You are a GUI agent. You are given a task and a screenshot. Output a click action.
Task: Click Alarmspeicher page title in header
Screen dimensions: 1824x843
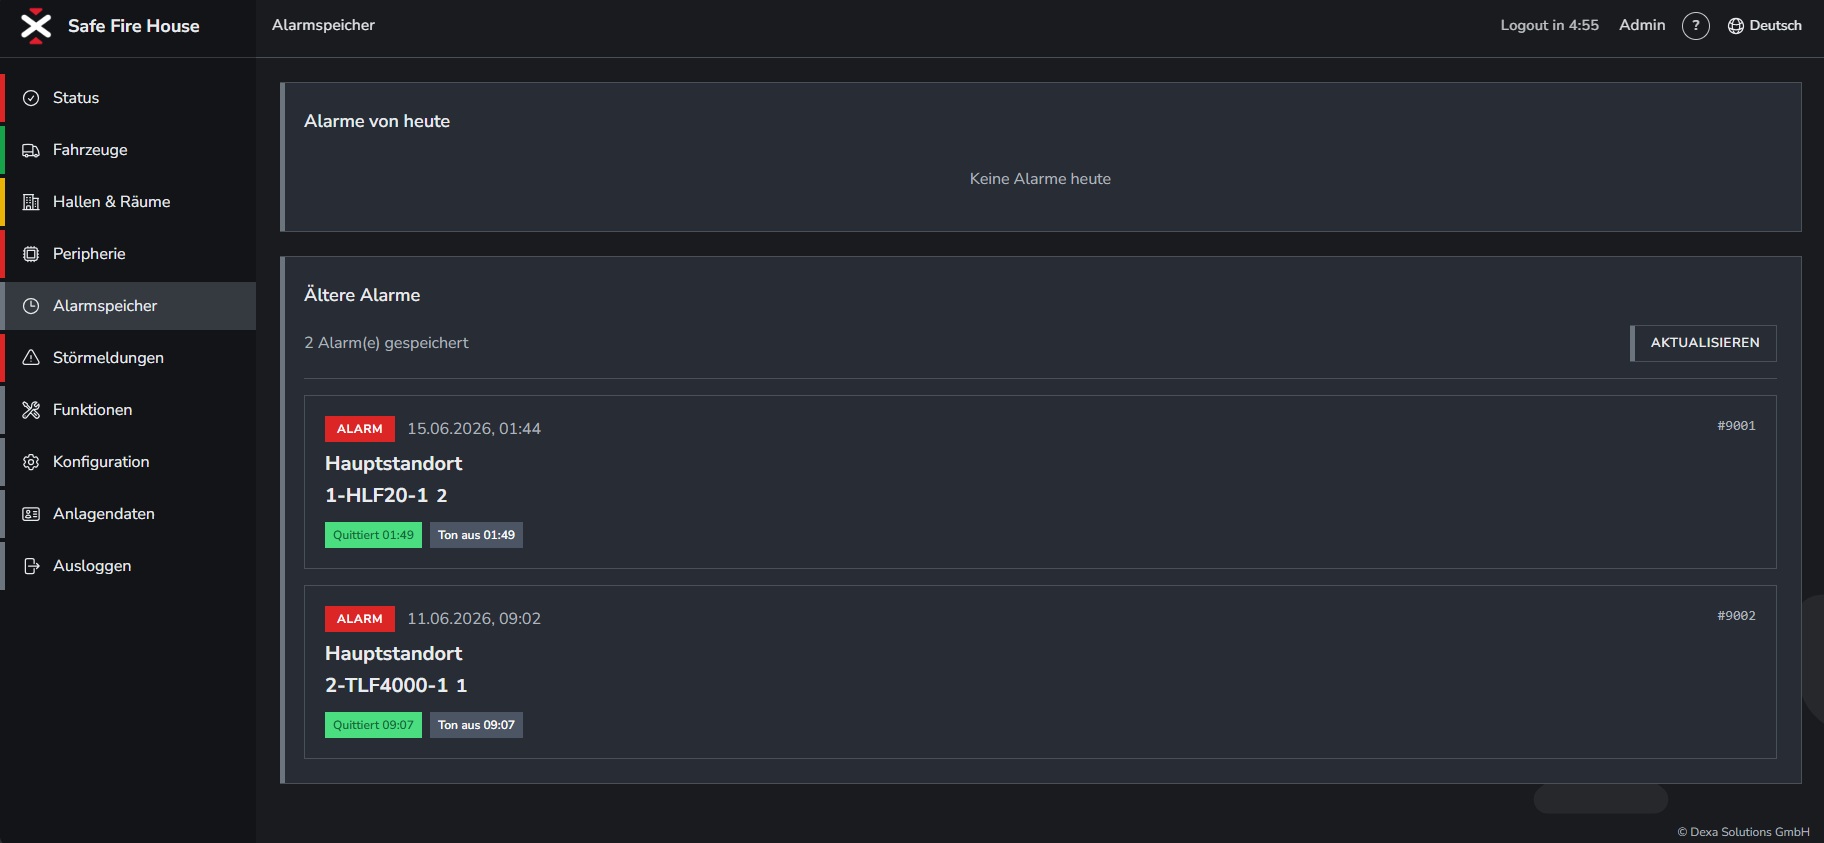click(x=323, y=25)
